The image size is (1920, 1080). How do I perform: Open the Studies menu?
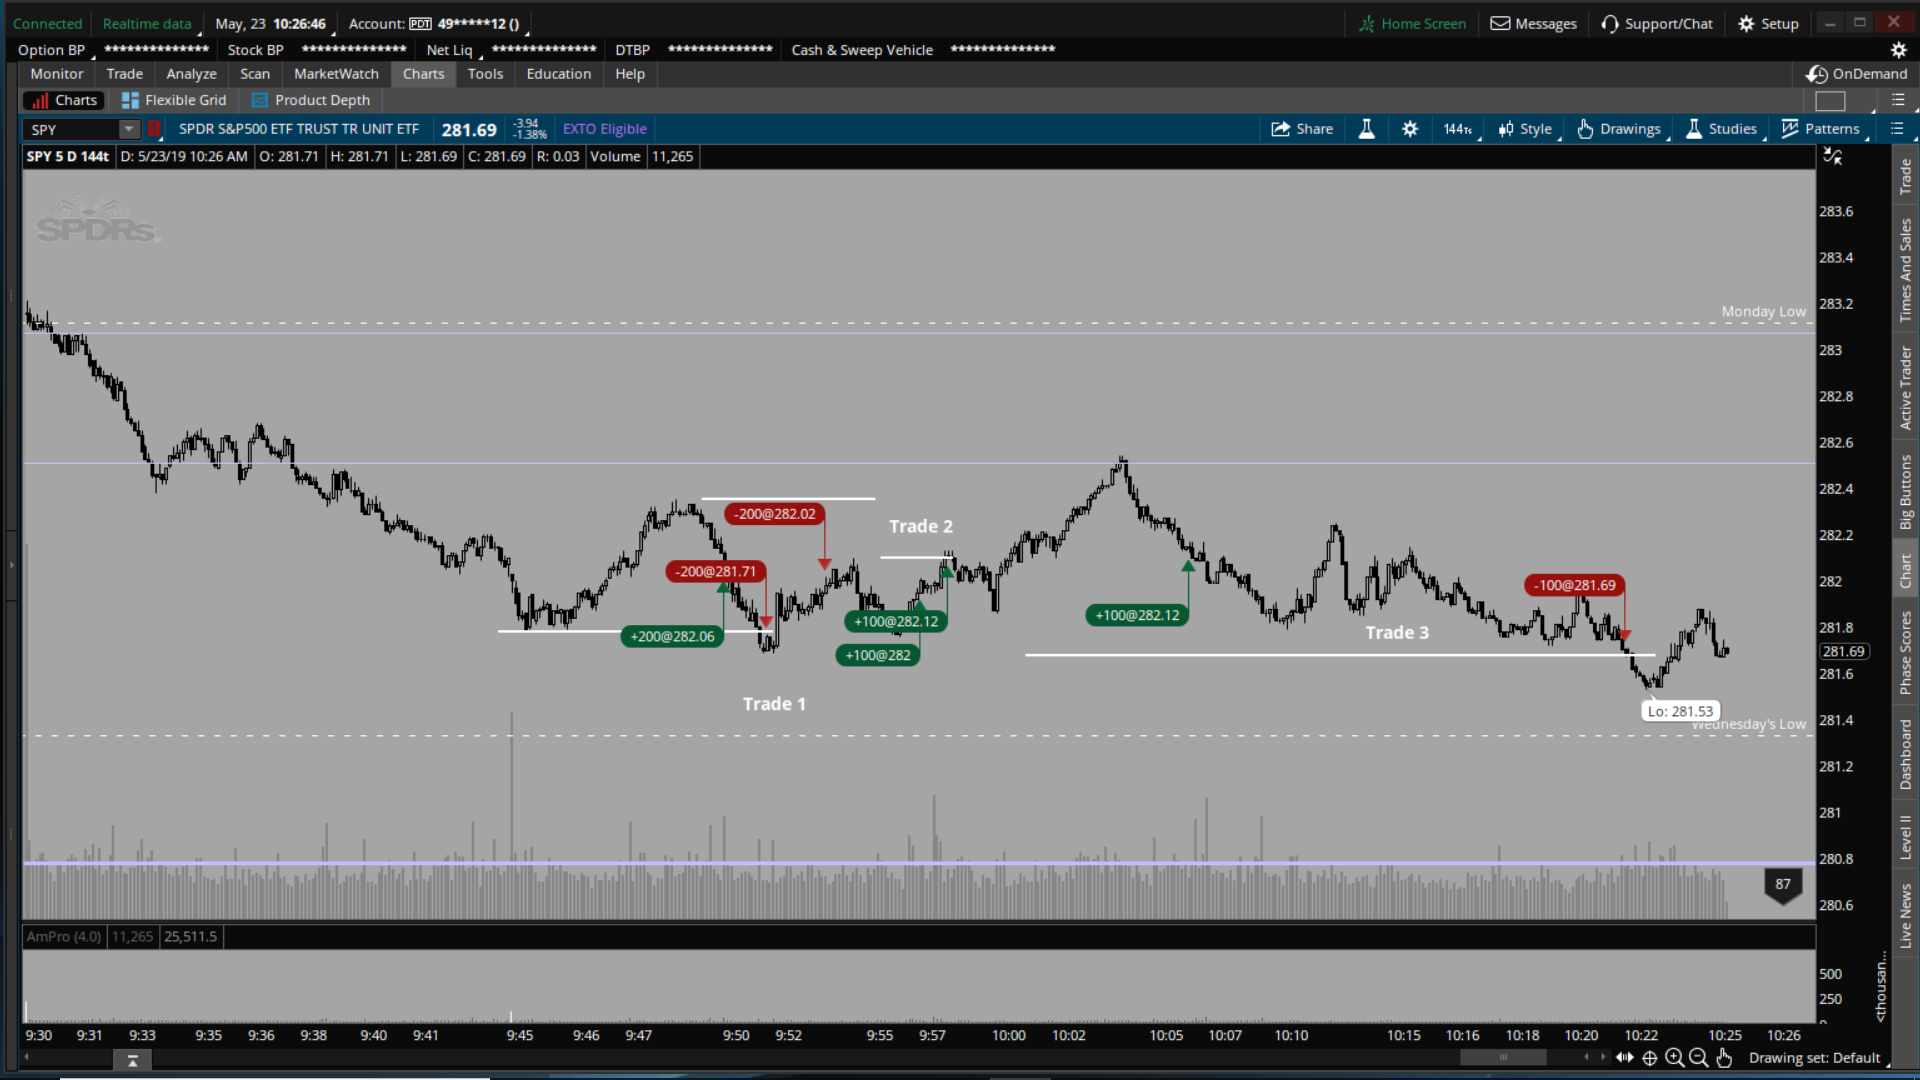1721,129
